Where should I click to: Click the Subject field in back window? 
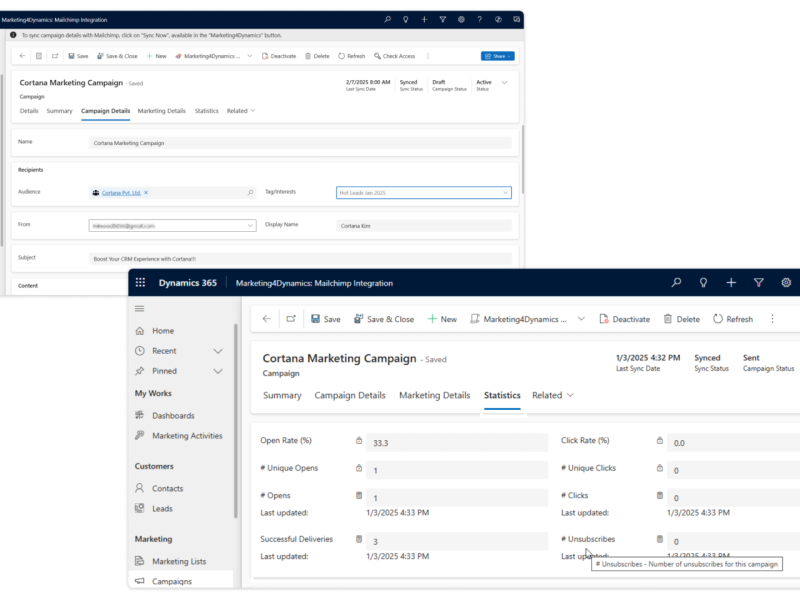point(300,259)
